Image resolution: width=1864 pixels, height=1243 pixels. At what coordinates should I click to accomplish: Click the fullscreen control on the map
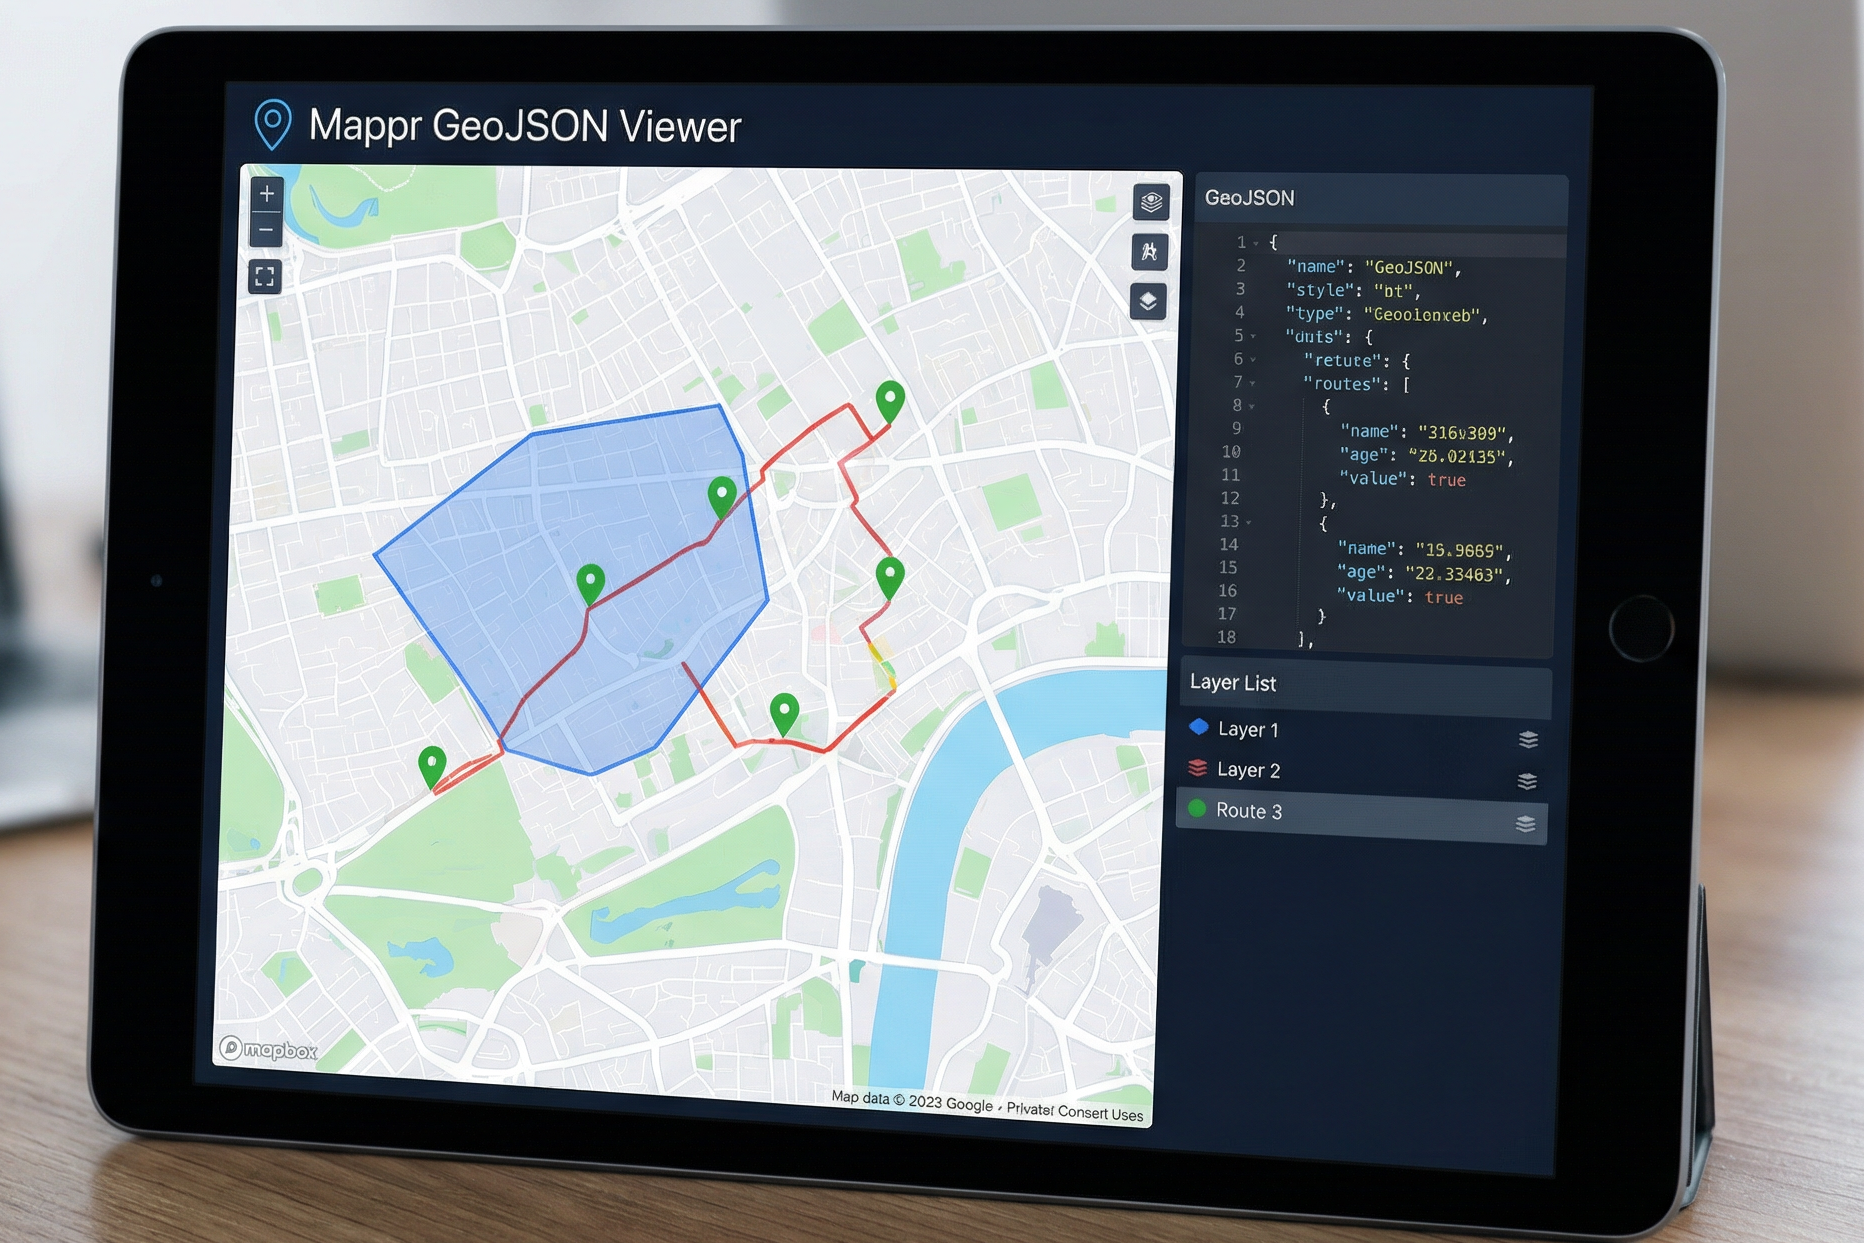(264, 276)
